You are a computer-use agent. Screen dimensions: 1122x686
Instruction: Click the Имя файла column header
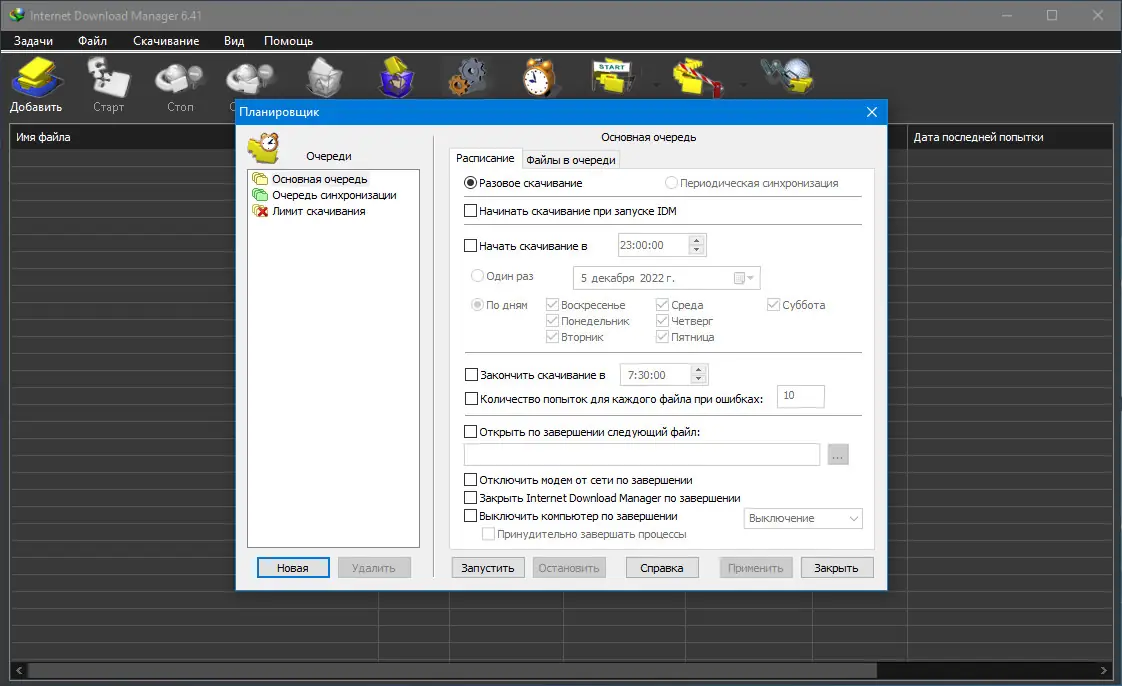[x=123, y=137]
